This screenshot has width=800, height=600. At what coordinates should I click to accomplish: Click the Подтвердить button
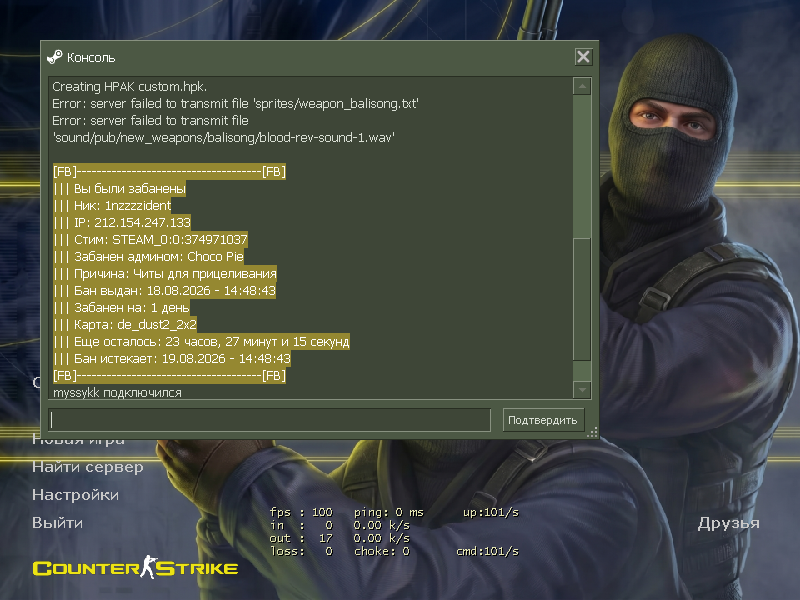(543, 420)
